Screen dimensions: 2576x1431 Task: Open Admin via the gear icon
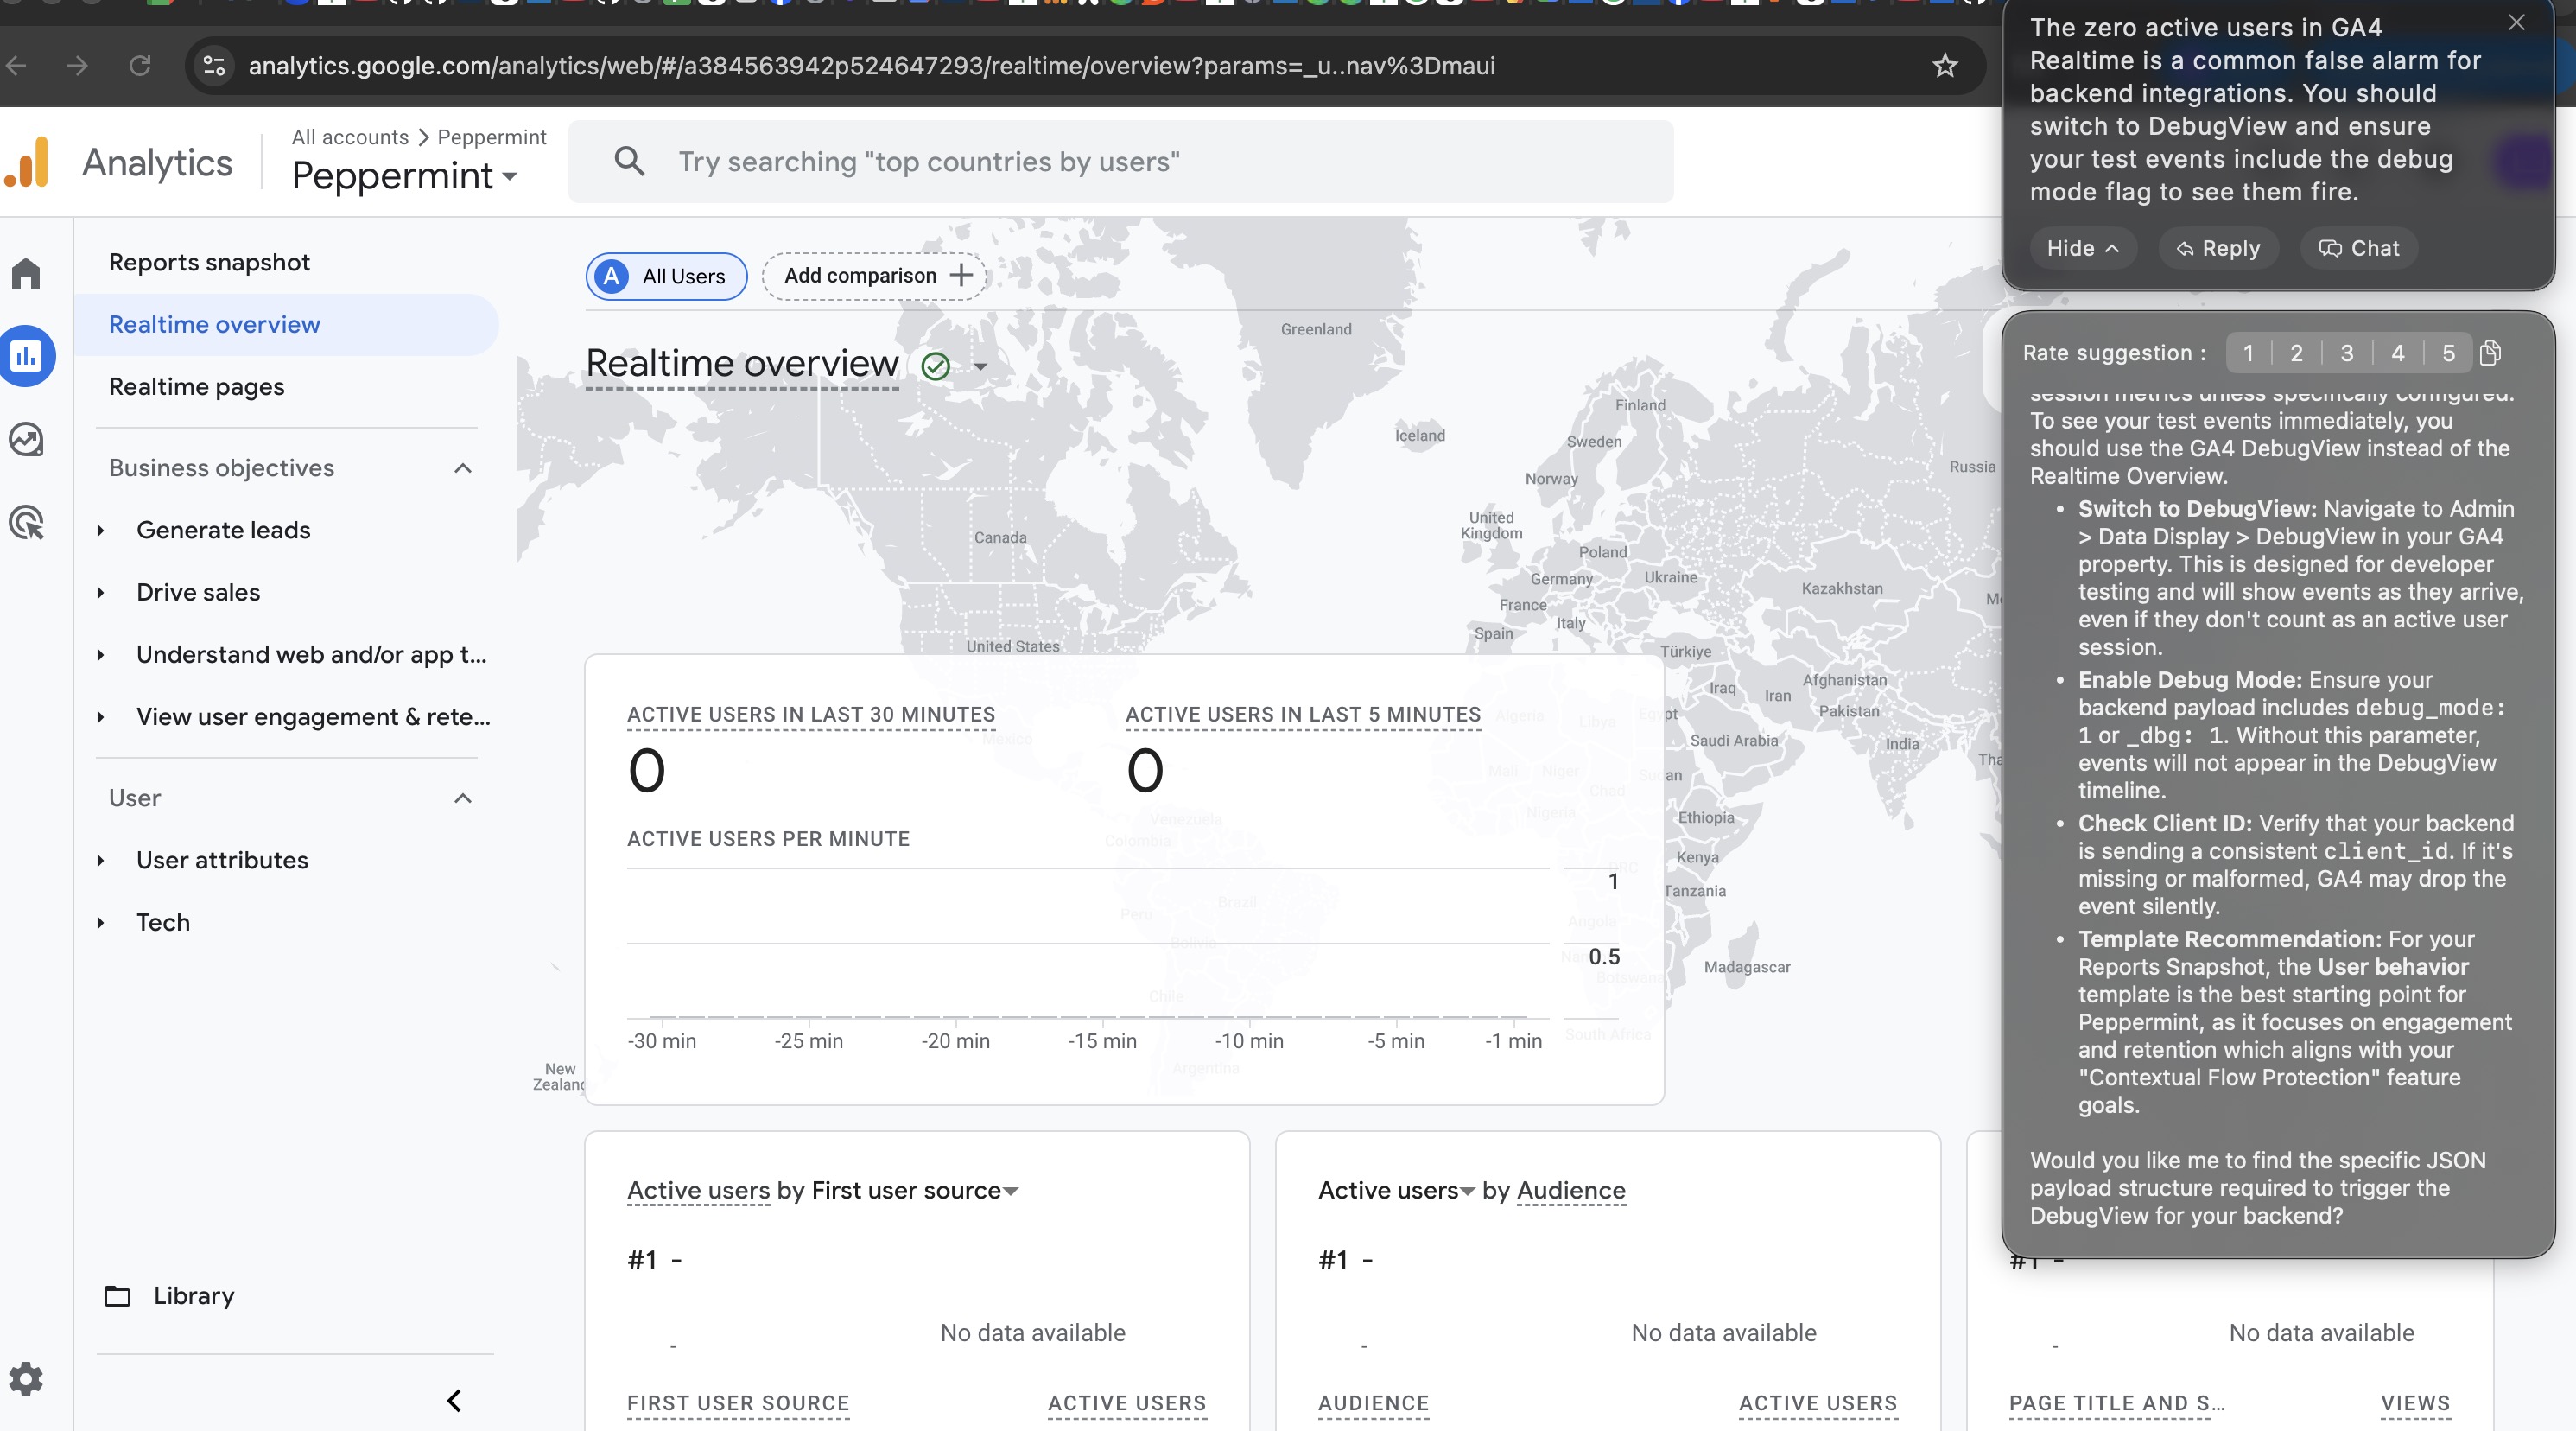pos(26,1379)
